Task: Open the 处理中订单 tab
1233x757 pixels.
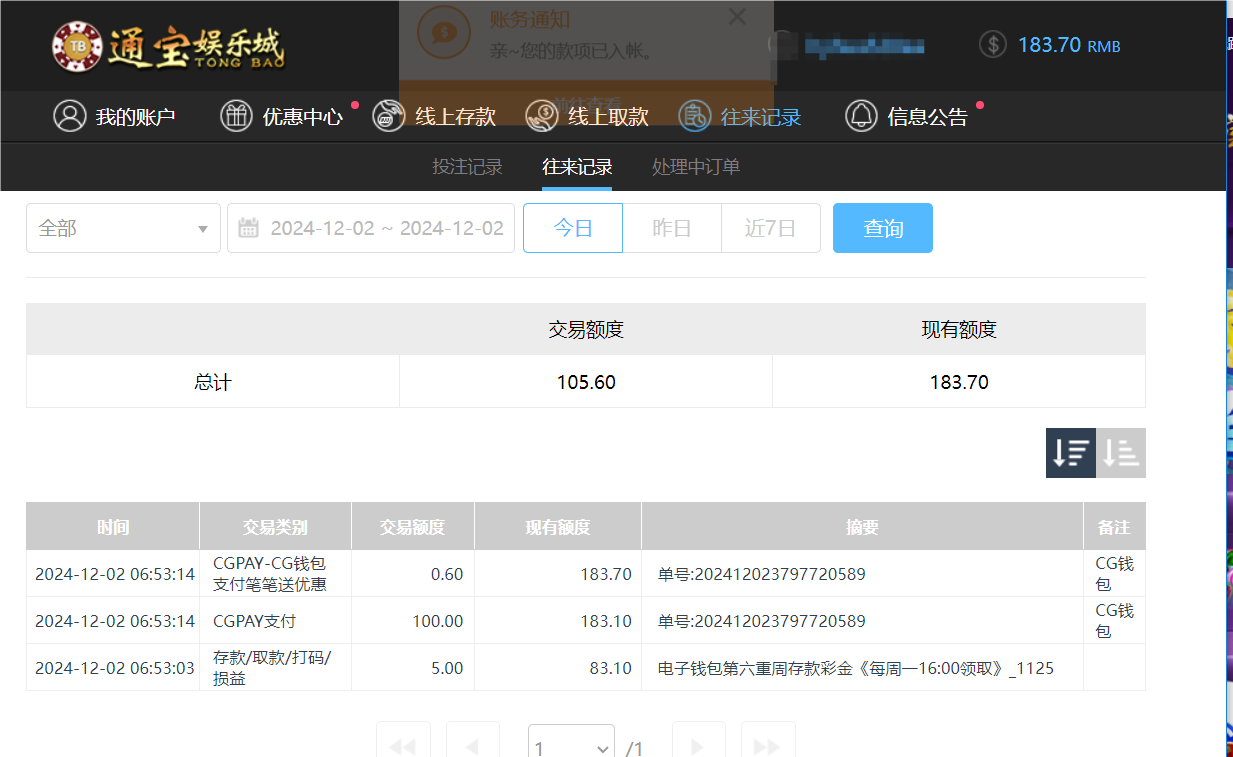Action: click(694, 166)
